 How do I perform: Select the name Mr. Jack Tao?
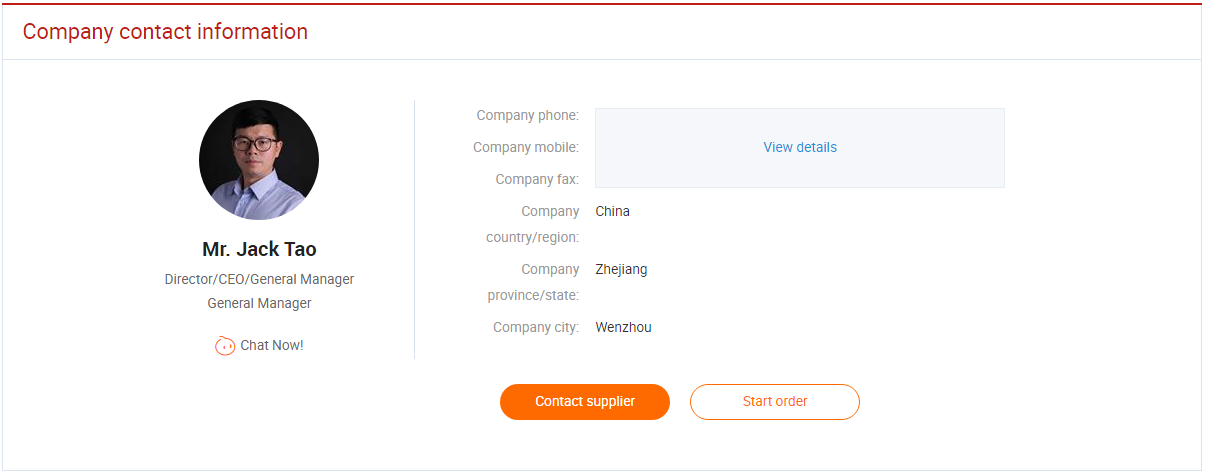259,249
